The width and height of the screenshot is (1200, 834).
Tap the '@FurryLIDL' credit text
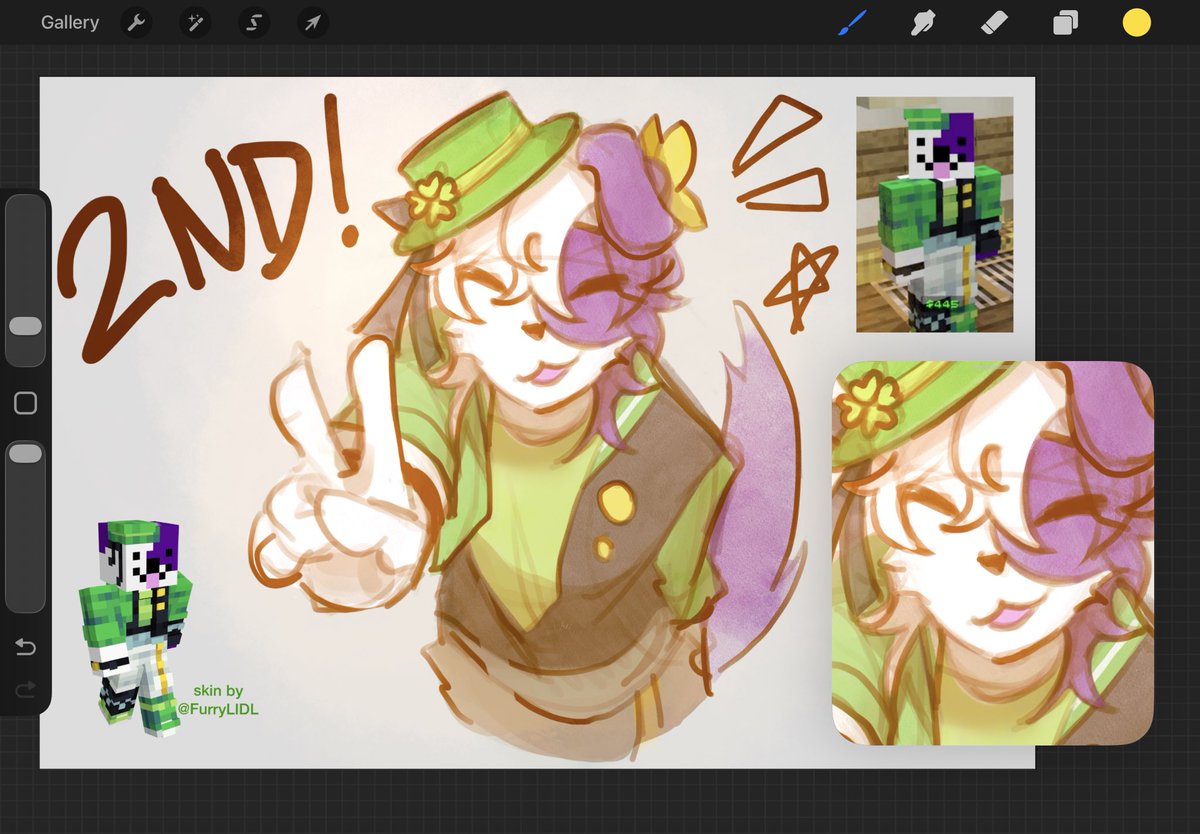218,709
